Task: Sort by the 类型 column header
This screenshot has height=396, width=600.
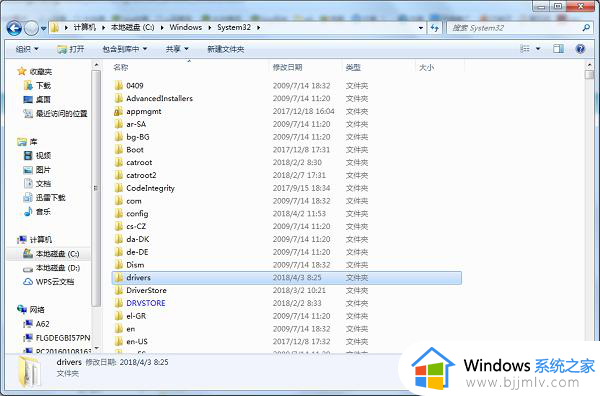Action: click(x=353, y=67)
